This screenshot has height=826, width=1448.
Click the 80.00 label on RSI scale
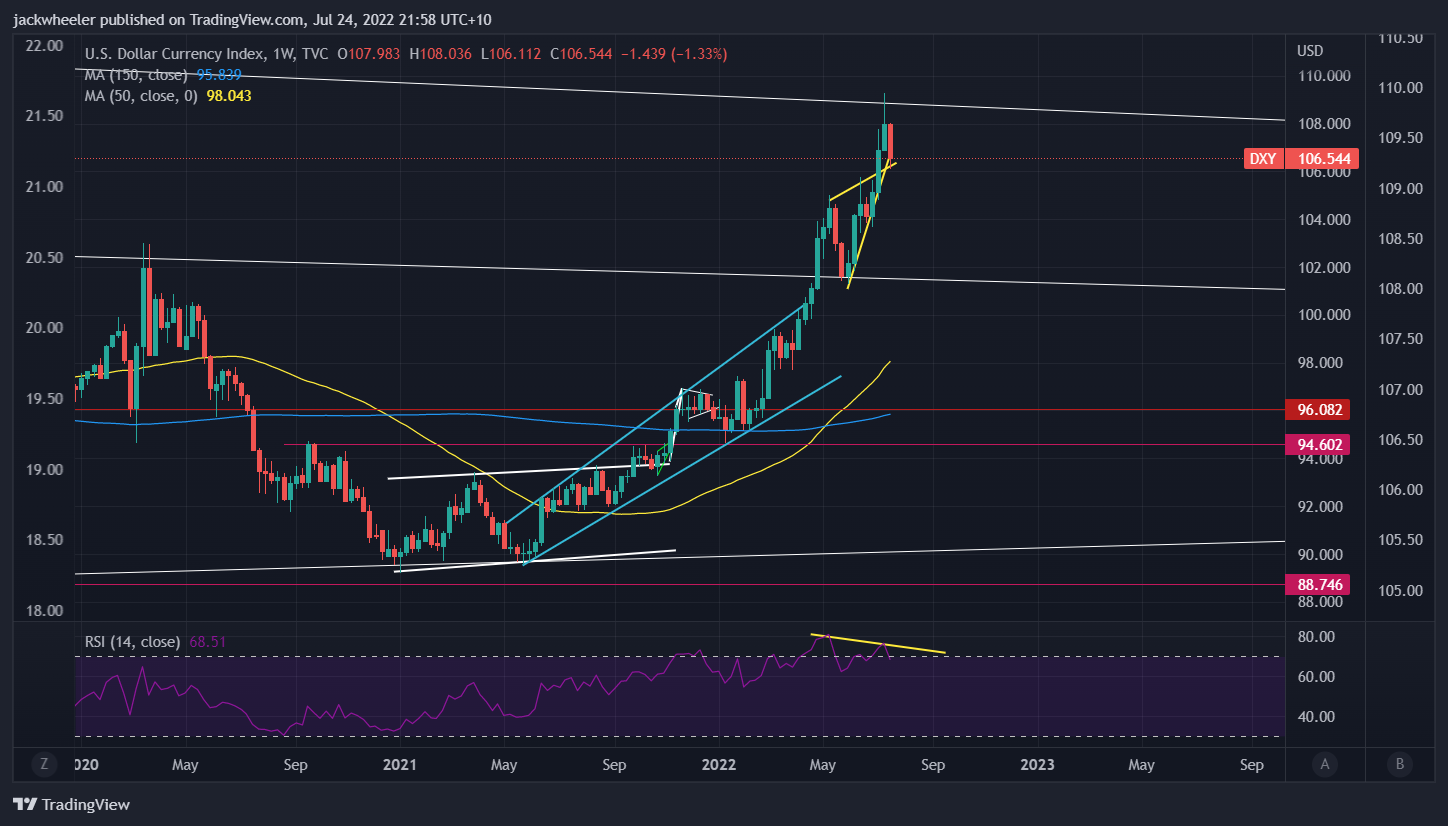coord(1315,636)
